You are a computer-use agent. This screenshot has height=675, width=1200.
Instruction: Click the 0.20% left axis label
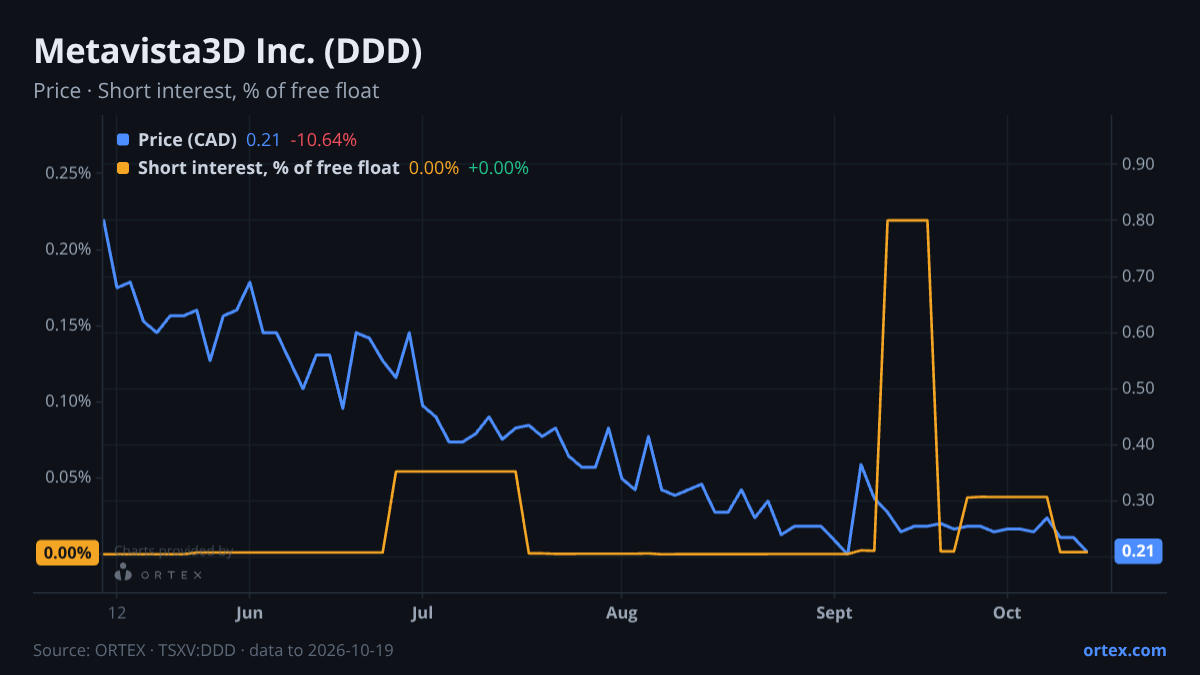(68, 249)
